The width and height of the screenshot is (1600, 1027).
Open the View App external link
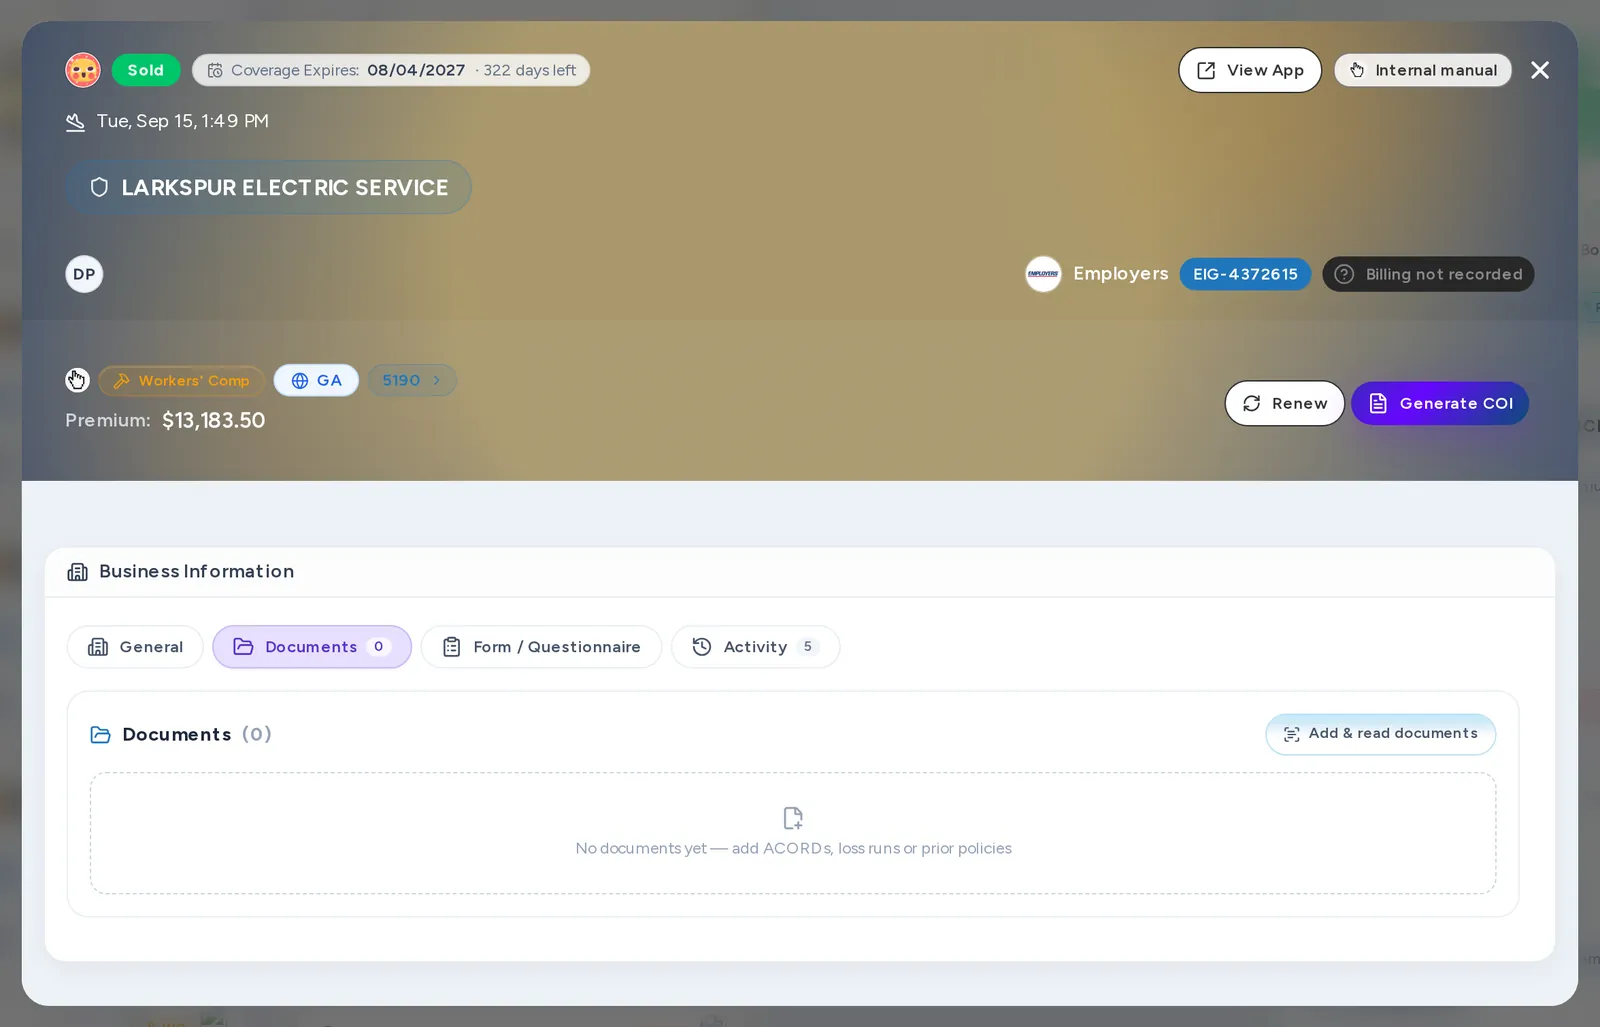tap(1250, 70)
